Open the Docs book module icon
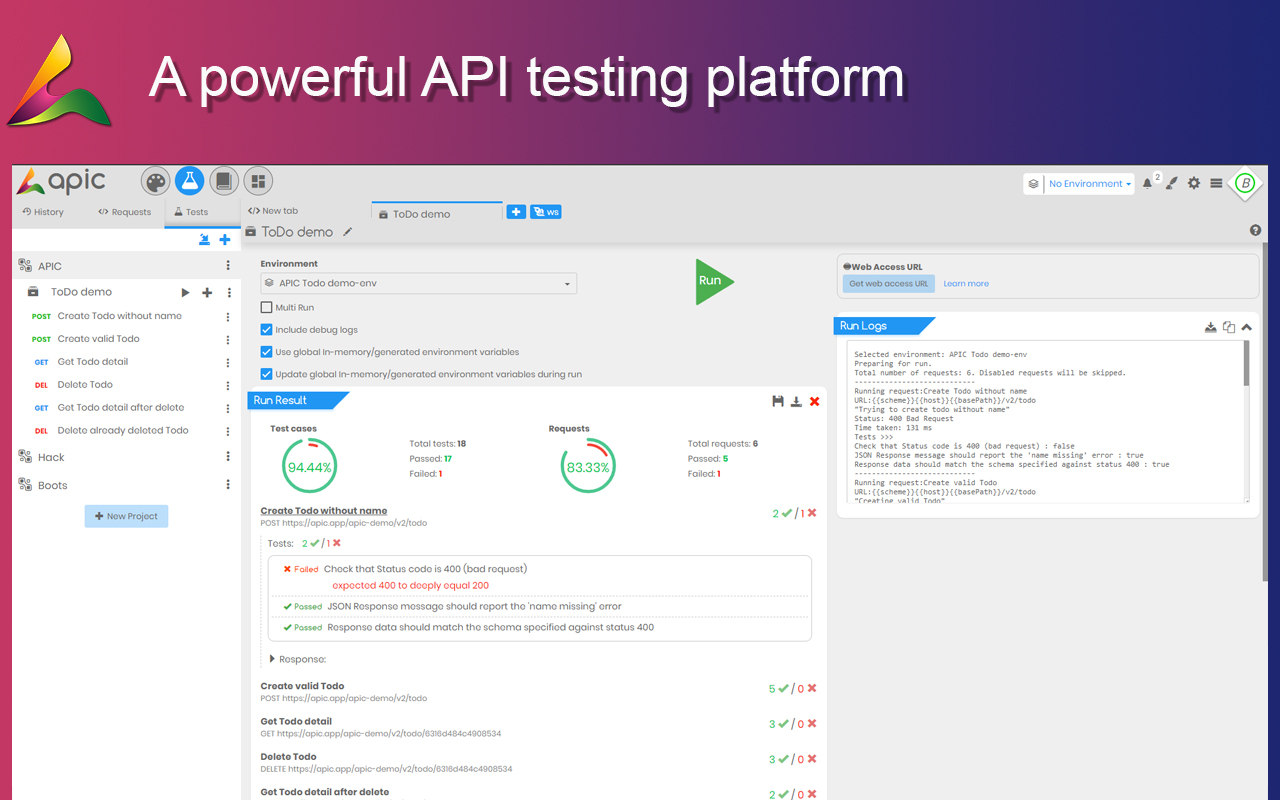The width and height of the screenshot is (1280, 800). coord(224,181)
